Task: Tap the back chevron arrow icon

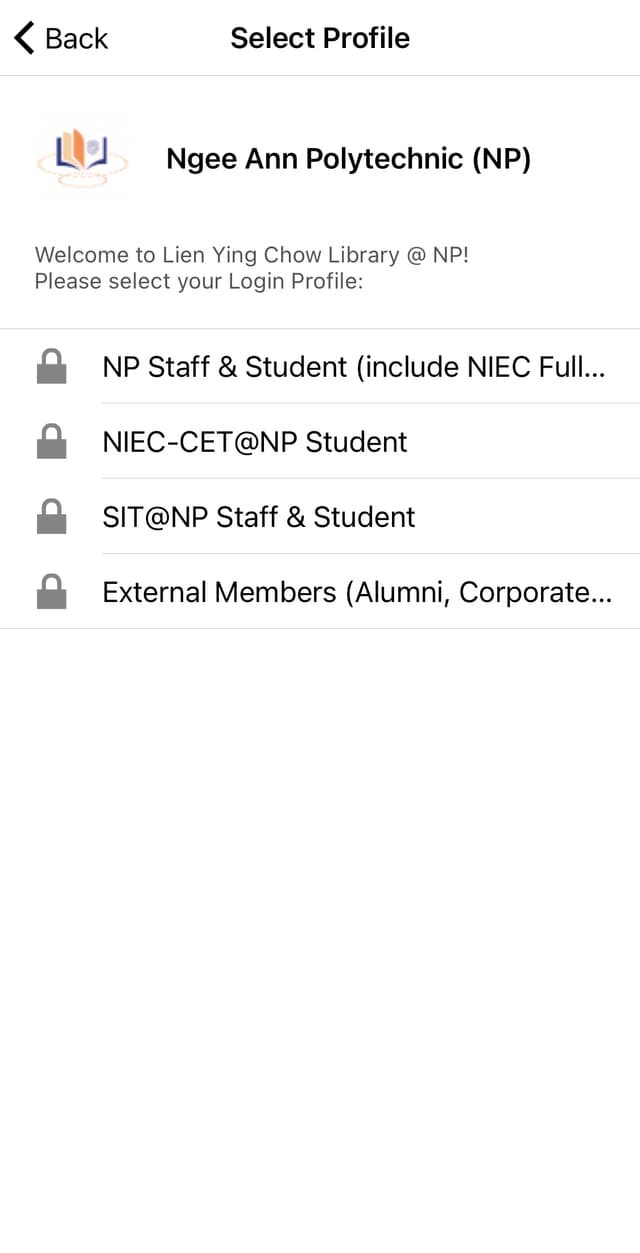Action: pos(24,38)
